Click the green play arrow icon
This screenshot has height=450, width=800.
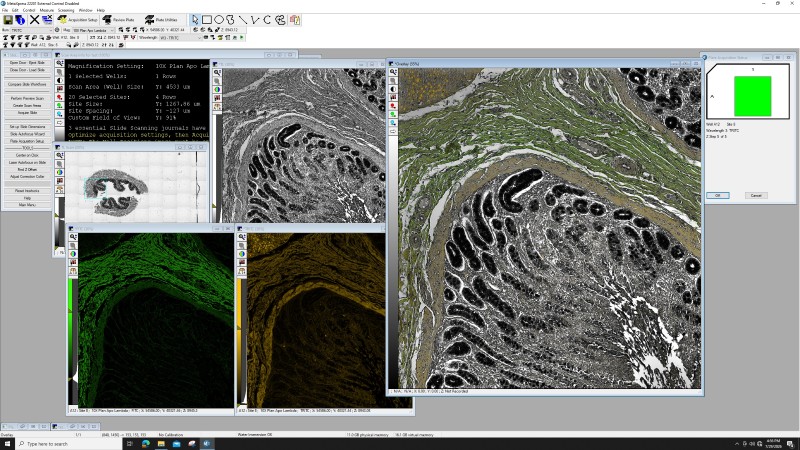[241, 37]
